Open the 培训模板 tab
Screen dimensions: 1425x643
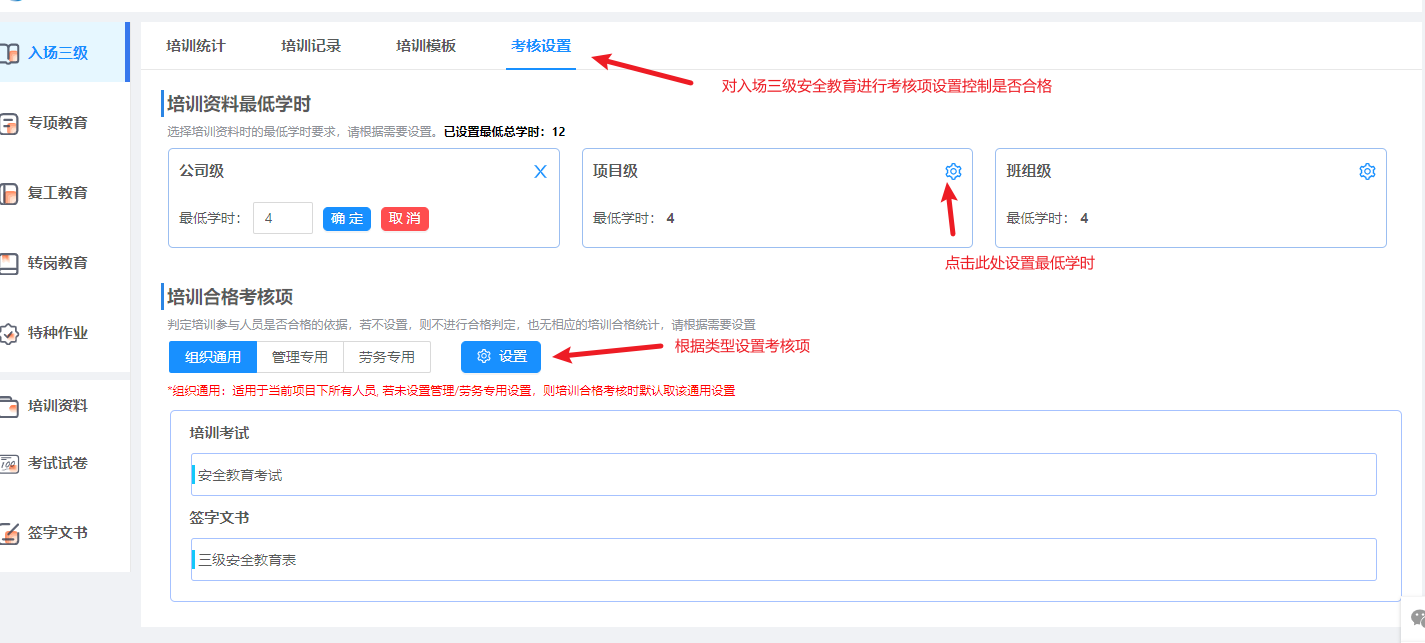click(x=426, y=46)
